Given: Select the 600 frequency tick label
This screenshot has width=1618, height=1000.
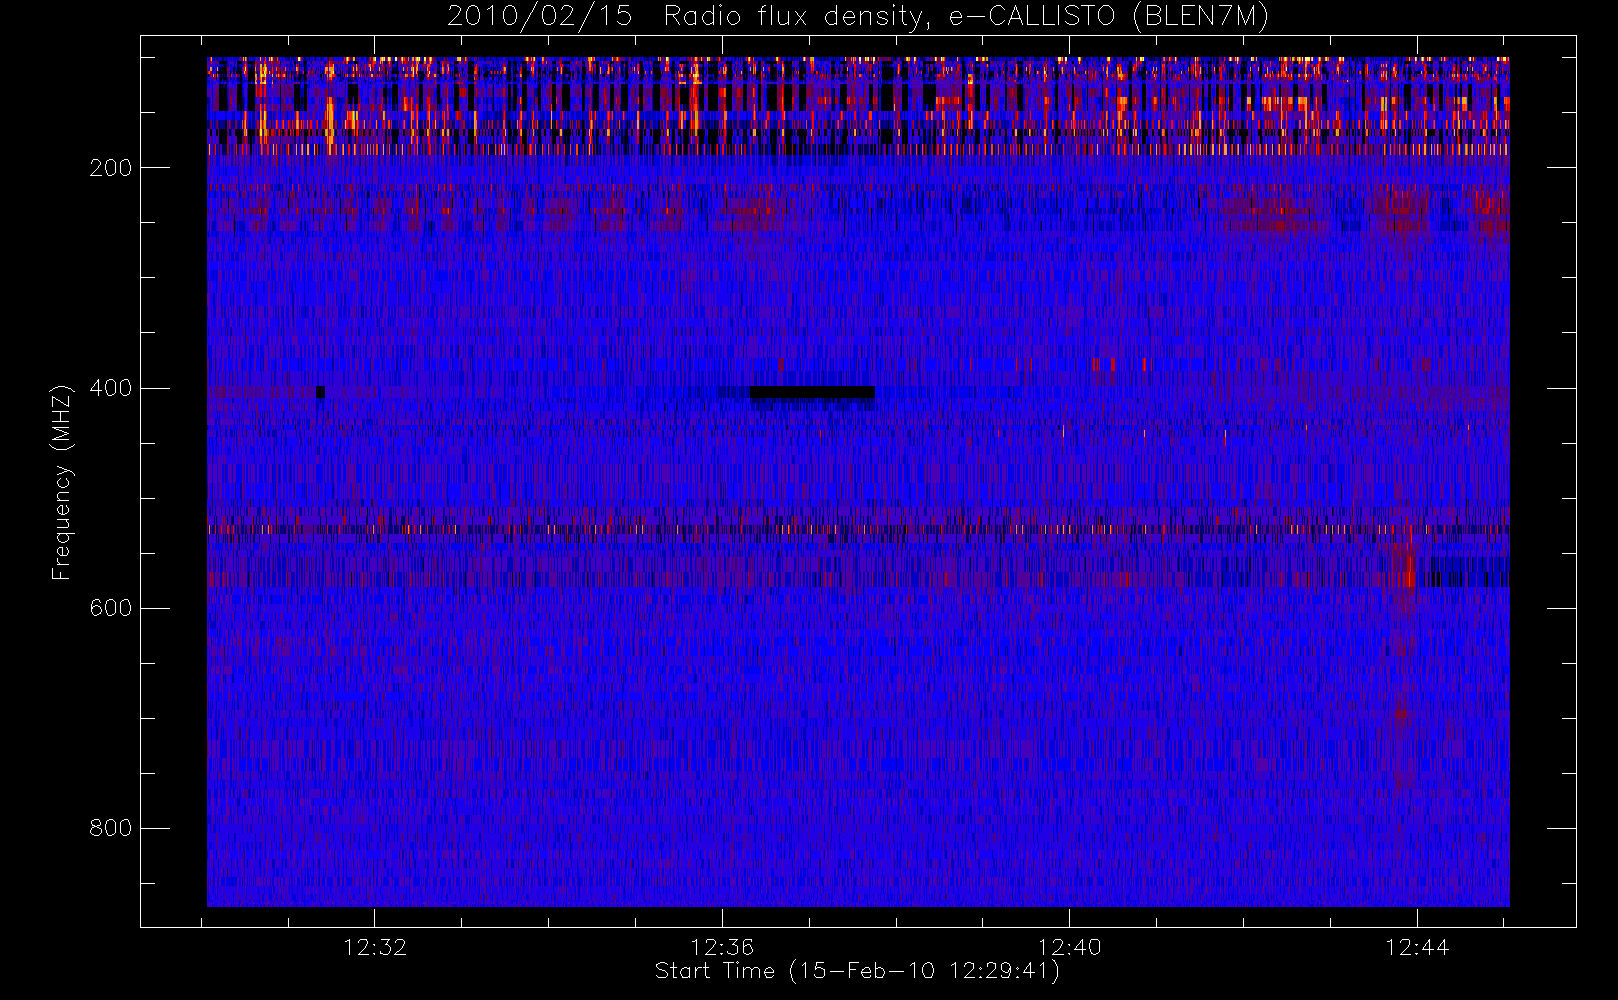Looking at the screenshot, I should [x=110, y=608].
